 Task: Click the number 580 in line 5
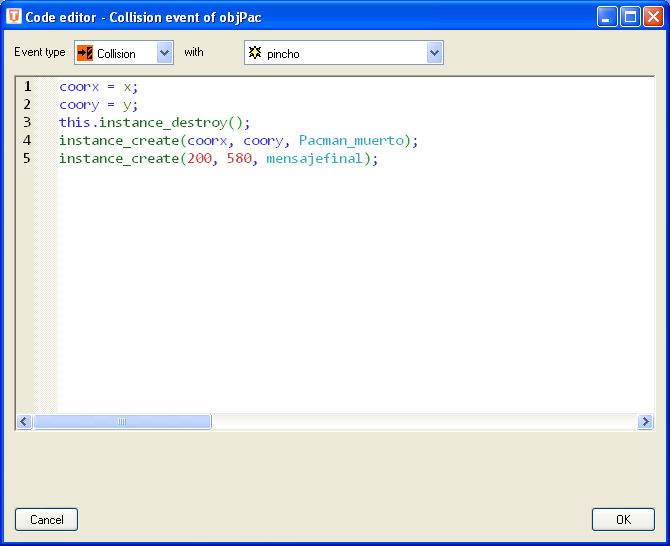coord(239,159)
